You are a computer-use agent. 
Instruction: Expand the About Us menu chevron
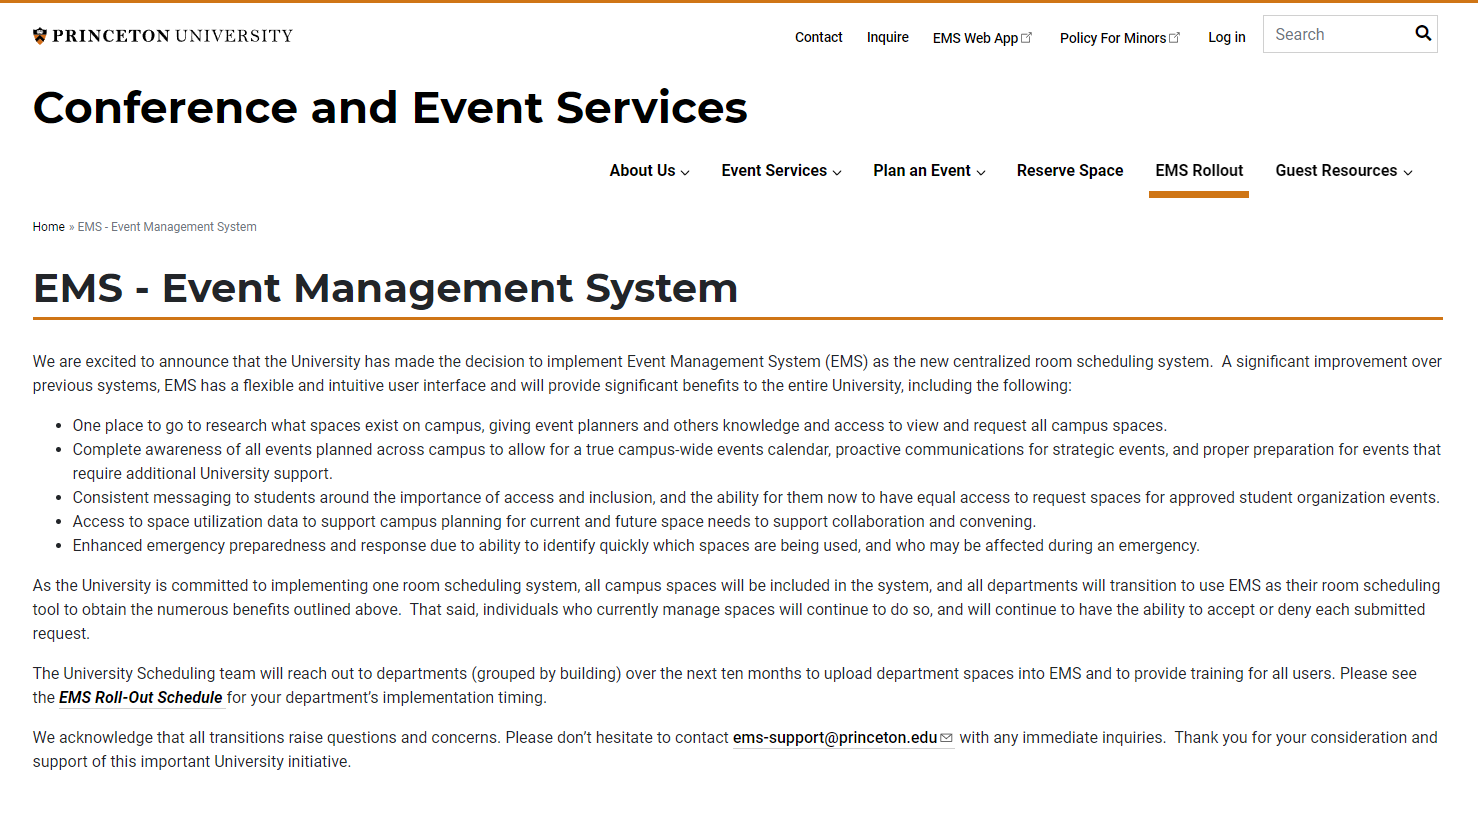685,172
